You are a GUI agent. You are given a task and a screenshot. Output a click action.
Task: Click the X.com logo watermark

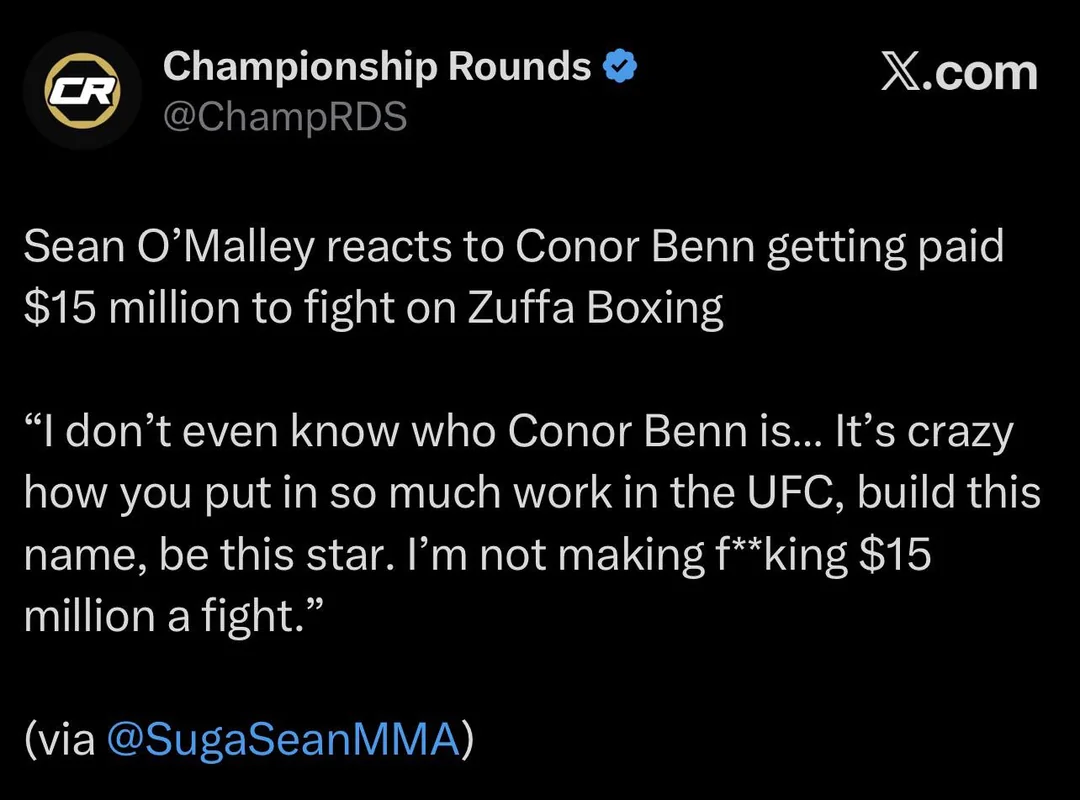pyautogui.click(x=958, y=74)
